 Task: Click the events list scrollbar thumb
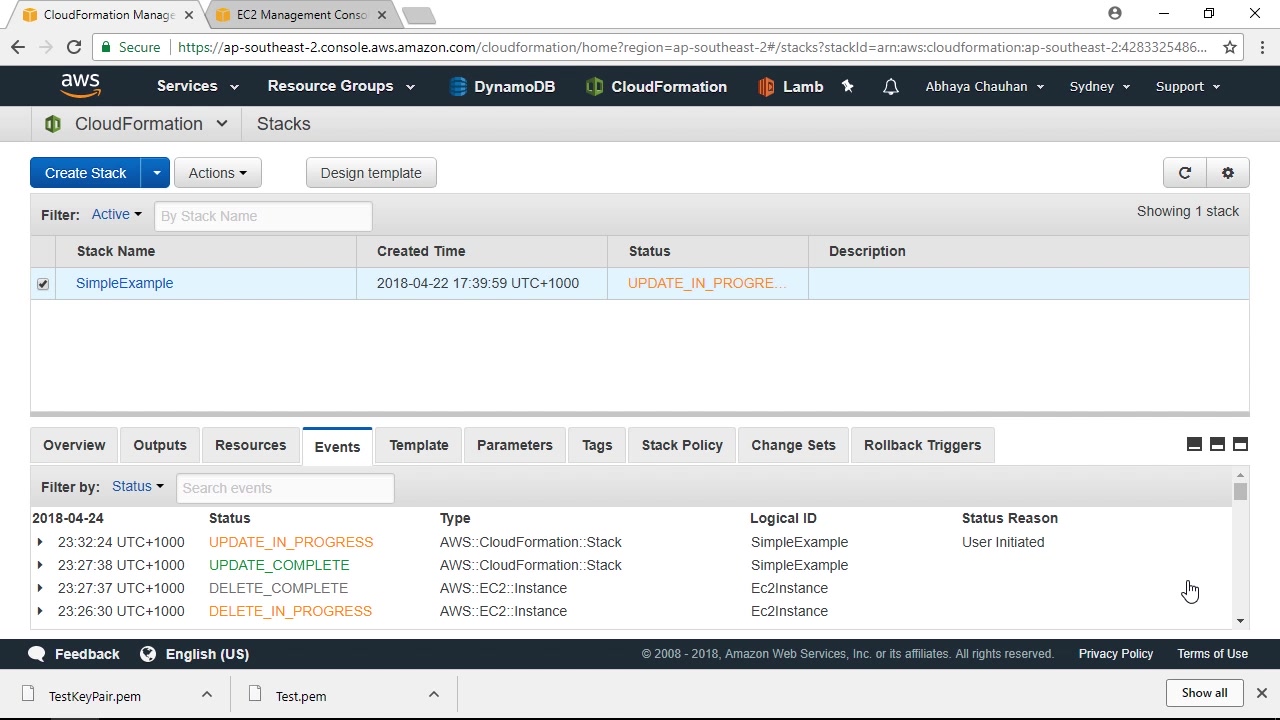(x=1240, y=492)
